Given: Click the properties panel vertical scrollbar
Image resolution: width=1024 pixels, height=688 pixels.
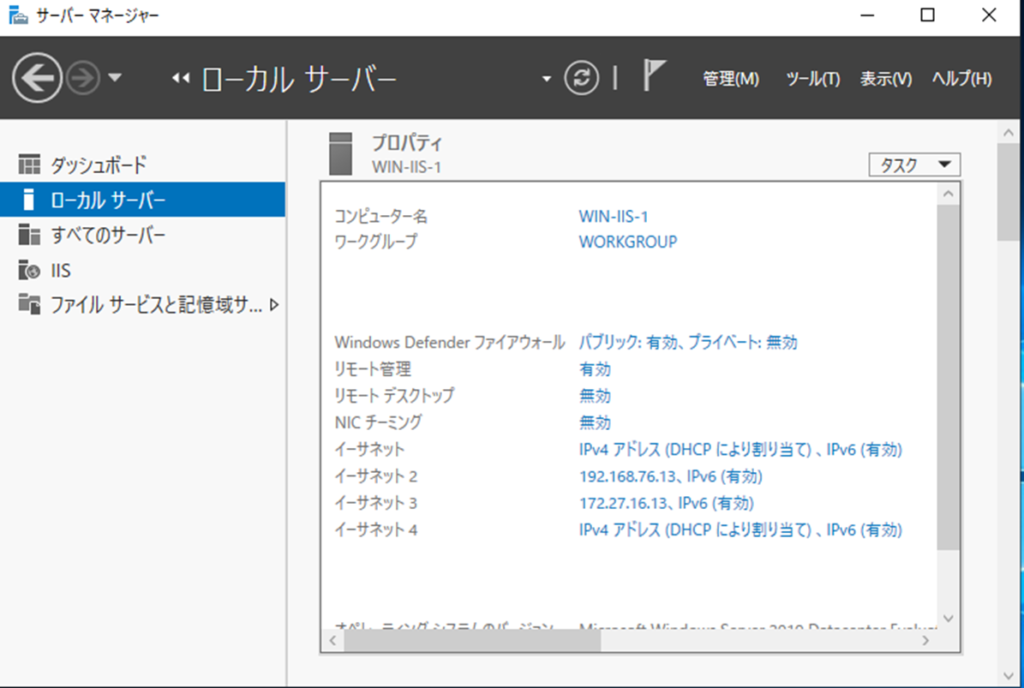Looking at the screenshot, I should tap(949, 380).
